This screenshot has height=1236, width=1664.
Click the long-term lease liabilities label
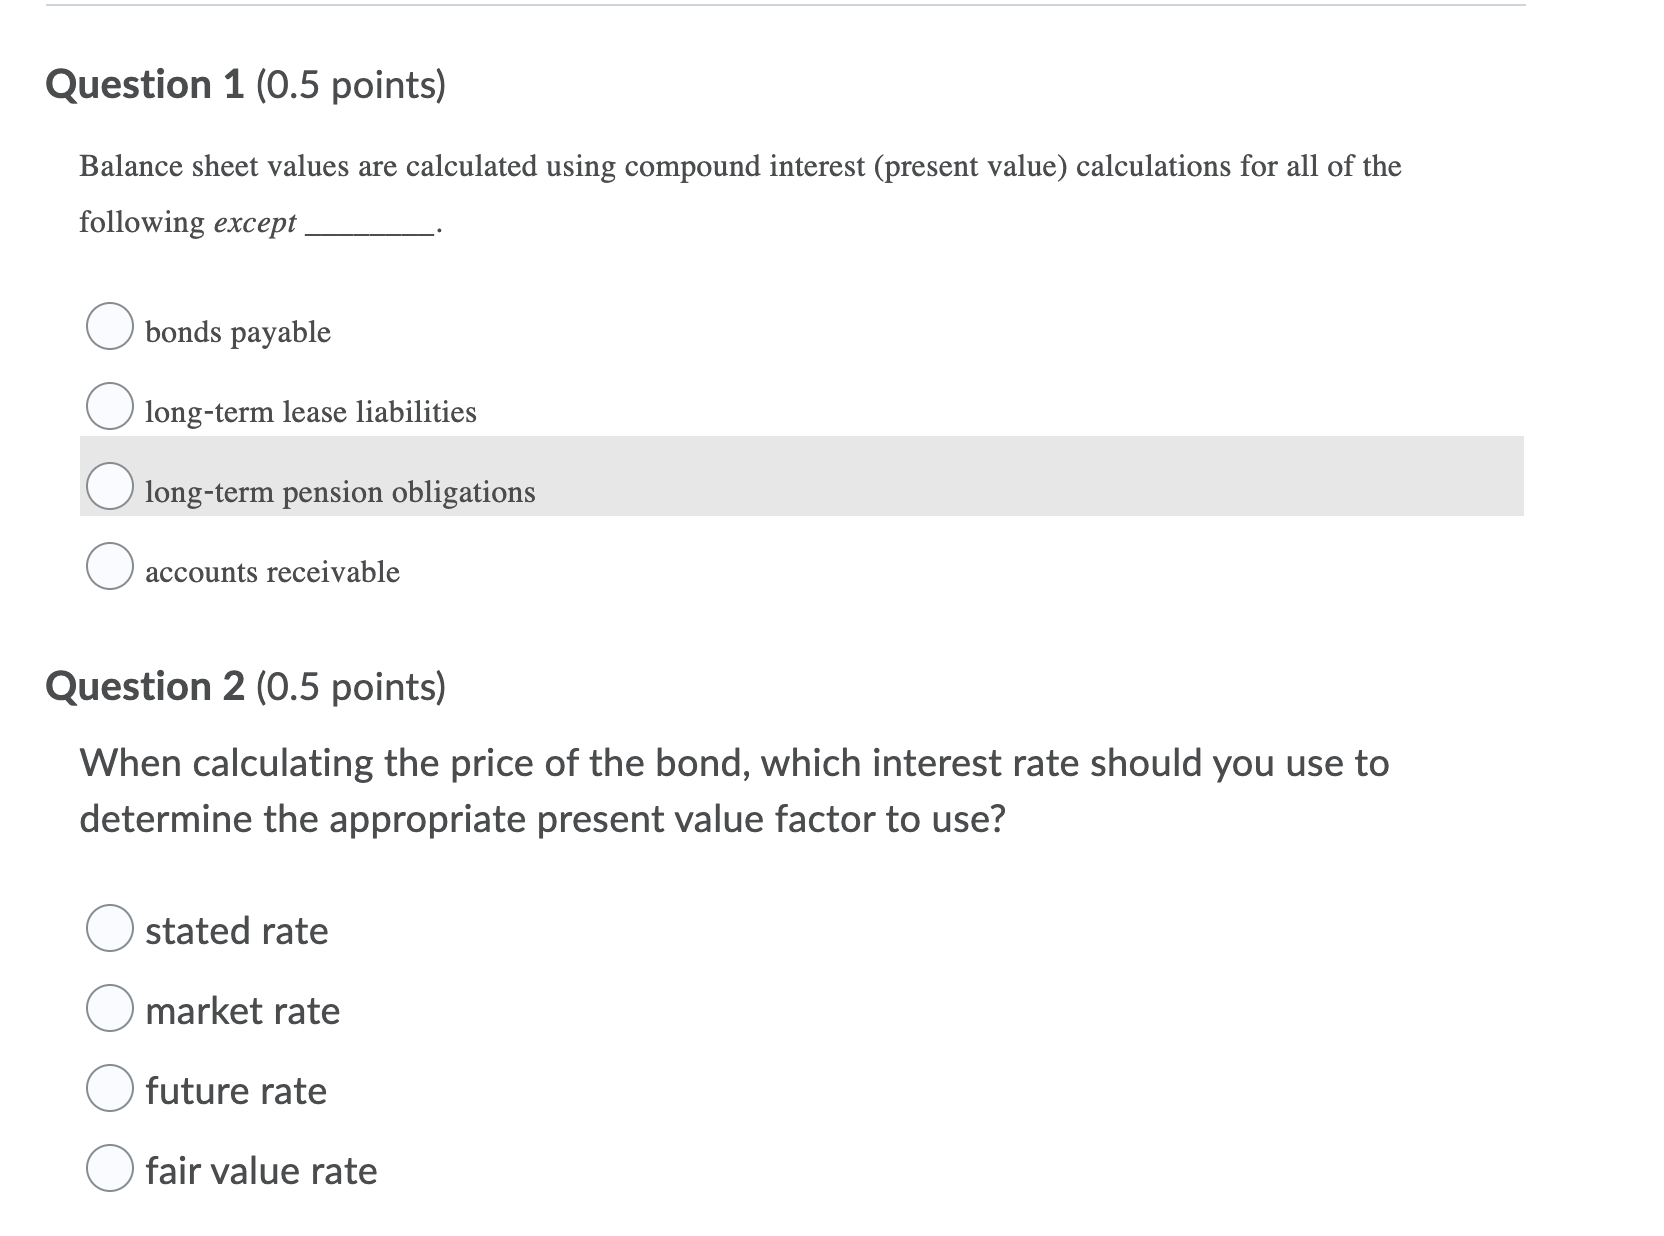coord(310,411)
